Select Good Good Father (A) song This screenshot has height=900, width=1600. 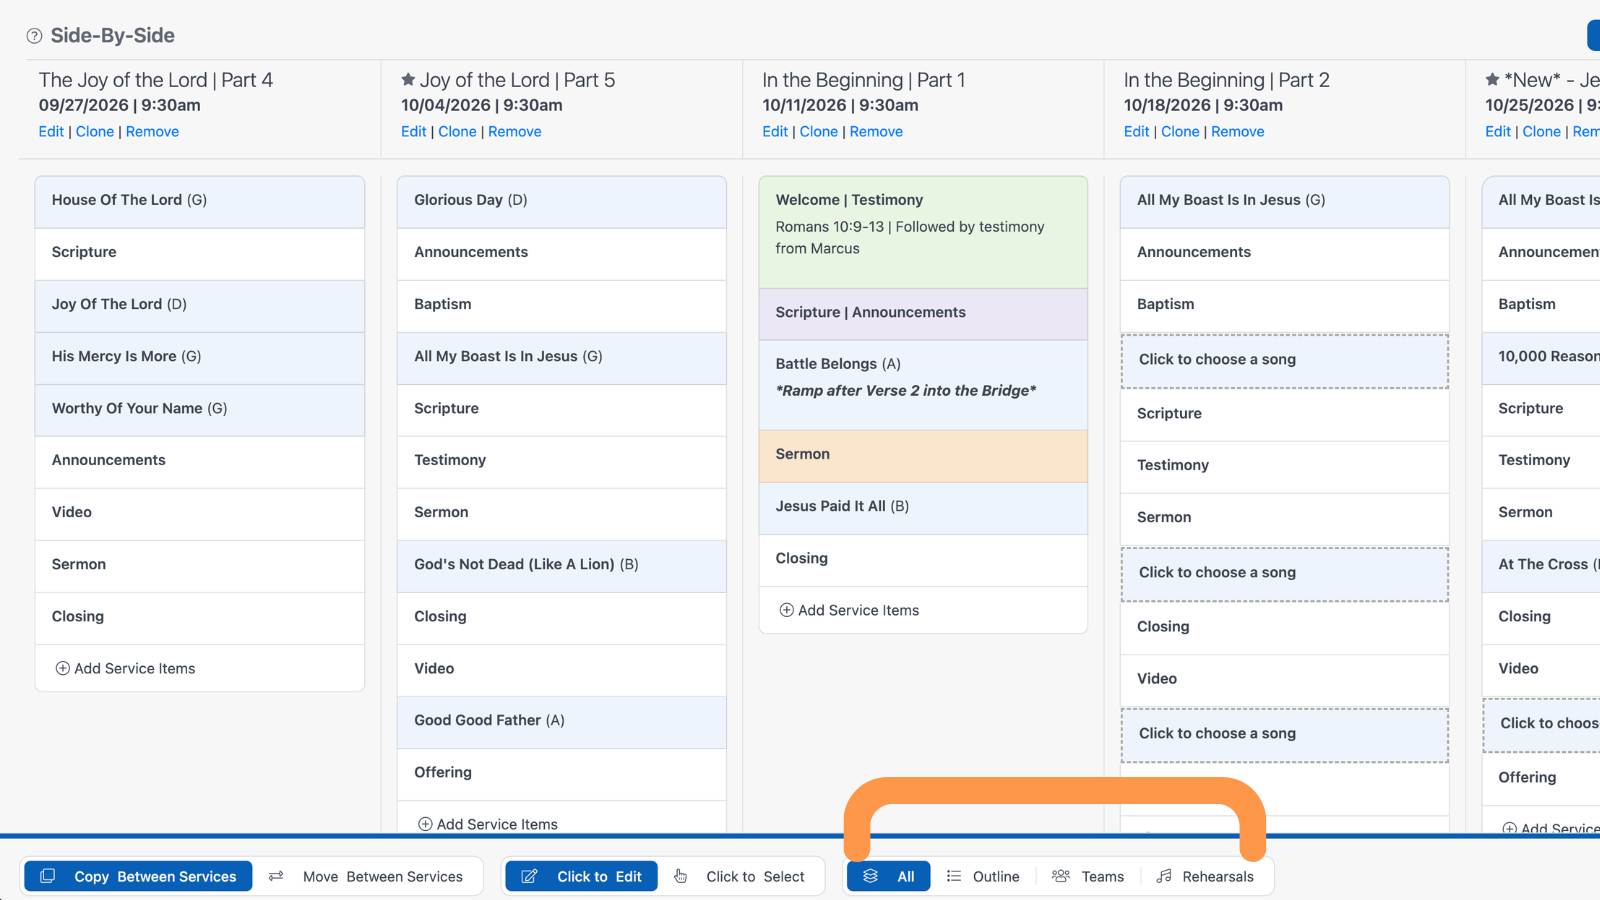(x=562, y=722)
